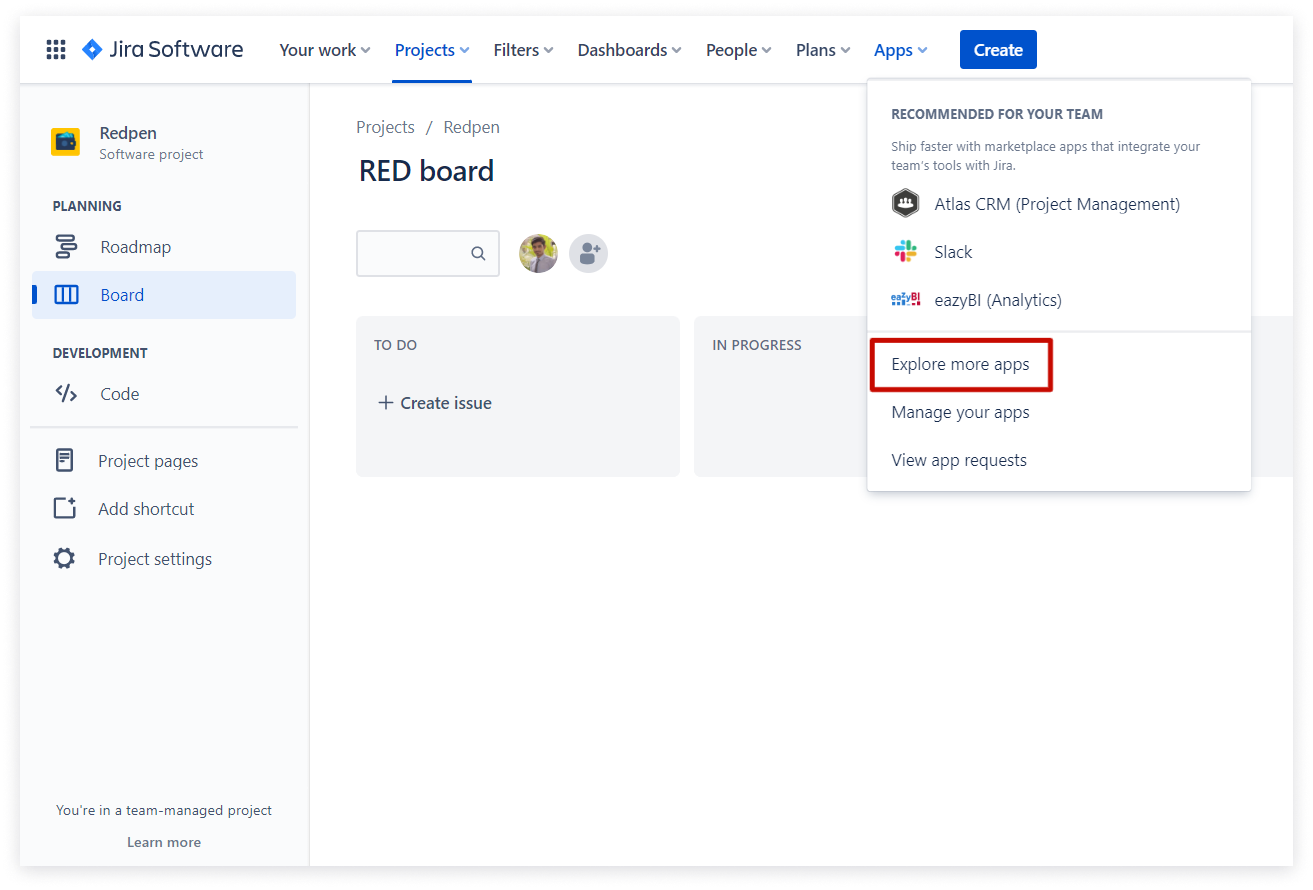The width and height of the screenshot is (1313, 890).
Task: Click the Redpen project avatar icon
Action: pos(66,142)
